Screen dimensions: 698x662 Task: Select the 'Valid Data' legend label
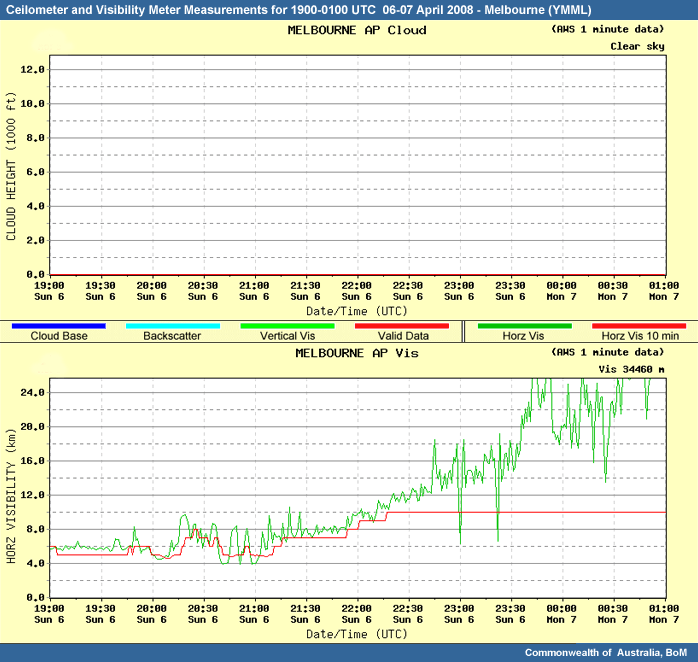tap(403, 336)
